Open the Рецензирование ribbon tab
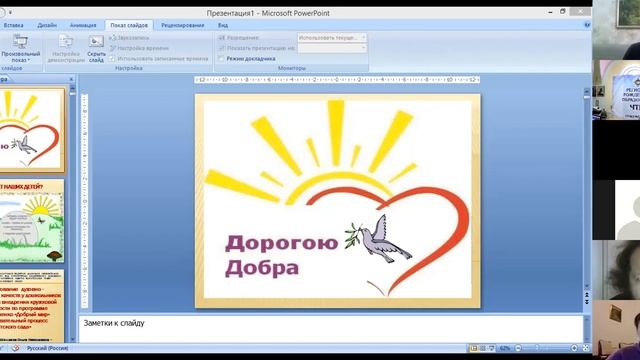The image size is (640, 360). pos(182,25)
